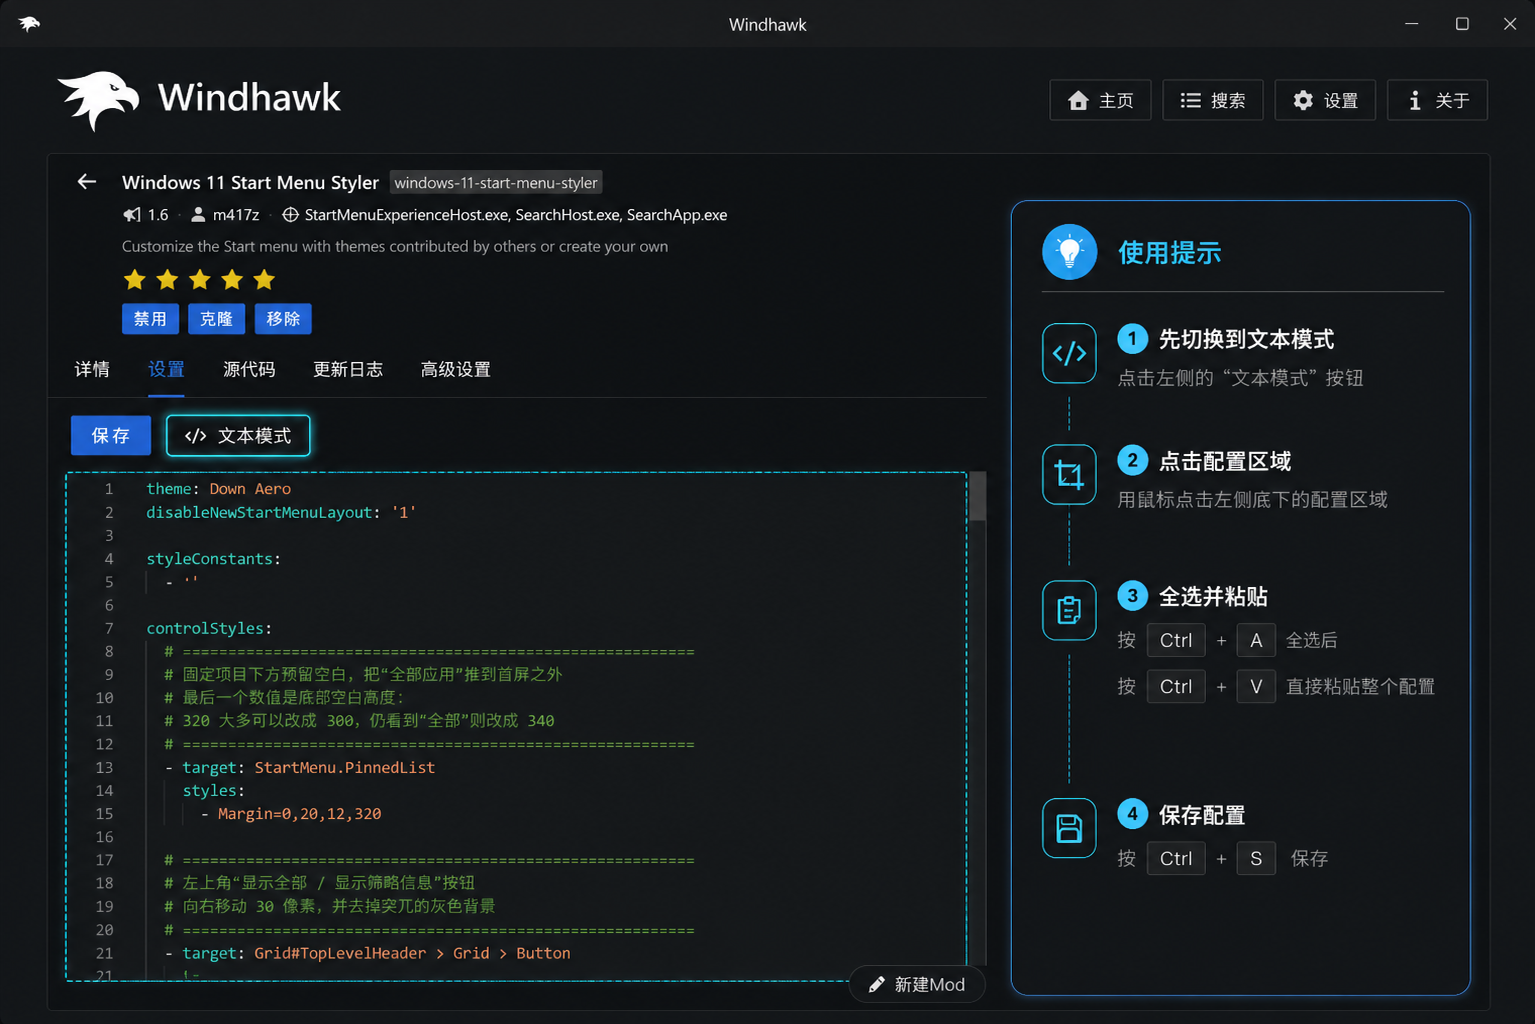The width and height of the screenshot is (1535, 1024).
Task: Select the 设置 mod tab
Action: (x=166, y=370)
